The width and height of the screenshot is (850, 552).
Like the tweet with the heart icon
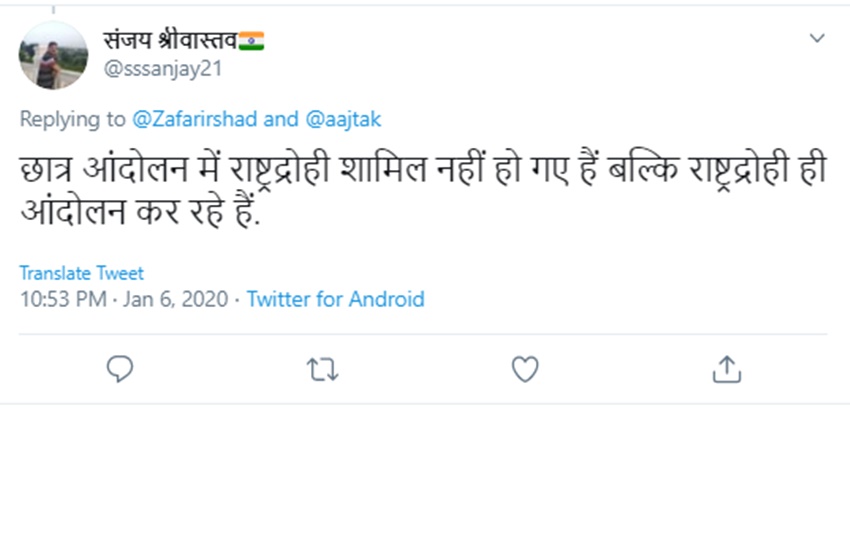point(525,370)
